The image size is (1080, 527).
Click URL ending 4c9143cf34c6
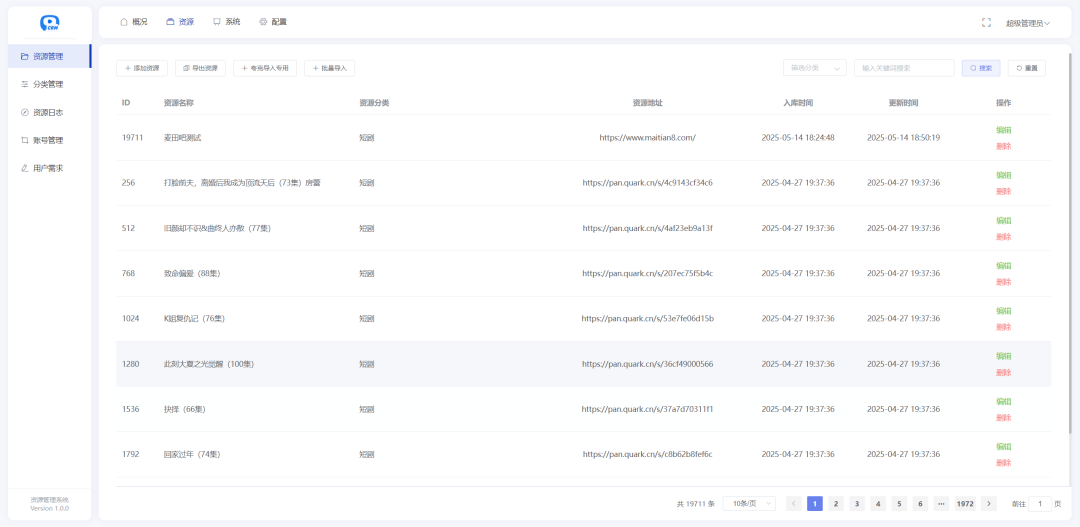point(647,183)
